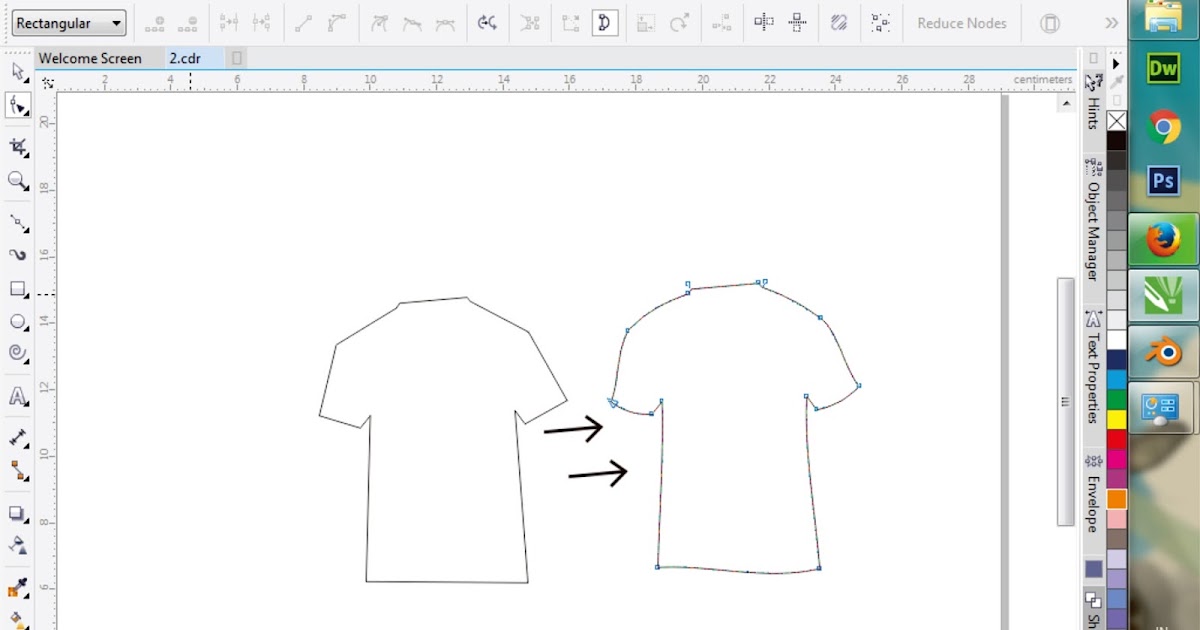This screenshot has height=630, width=1200.
Task: Toggle Select All Nodes mode
Action: pyautogui.click(x=881, y=22)
